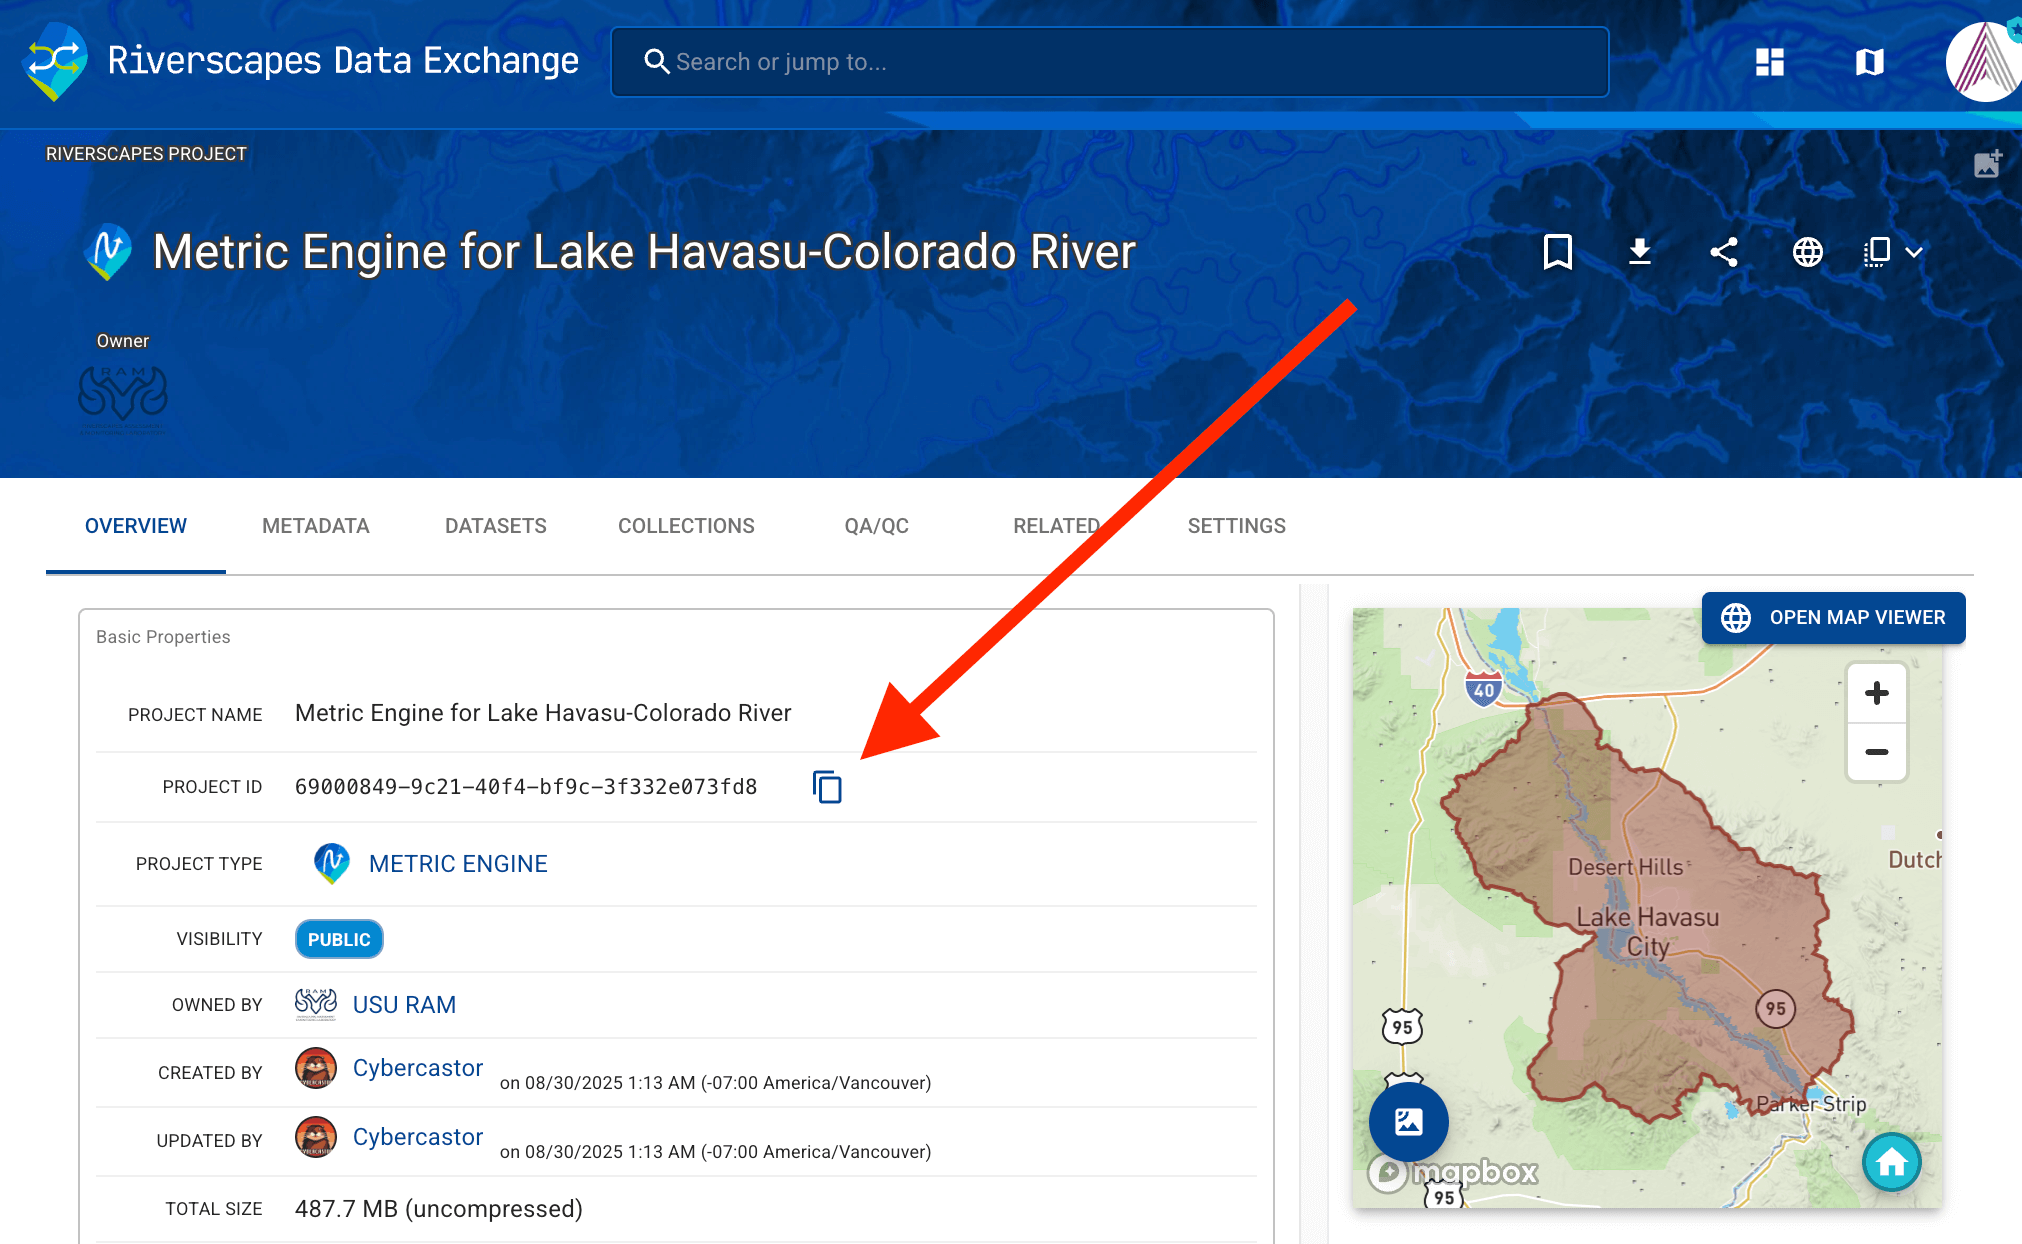This screenshot has width=2022, height=1244.
Task: Reset map to home extent
Action: 1891,1162
